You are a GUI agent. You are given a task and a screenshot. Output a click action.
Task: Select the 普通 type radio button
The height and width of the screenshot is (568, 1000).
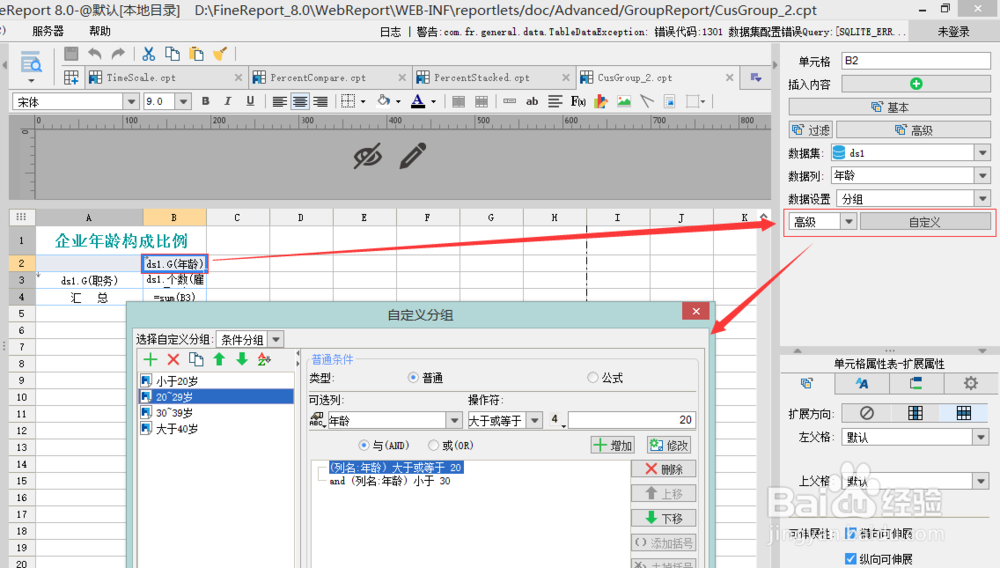[413, 378]
